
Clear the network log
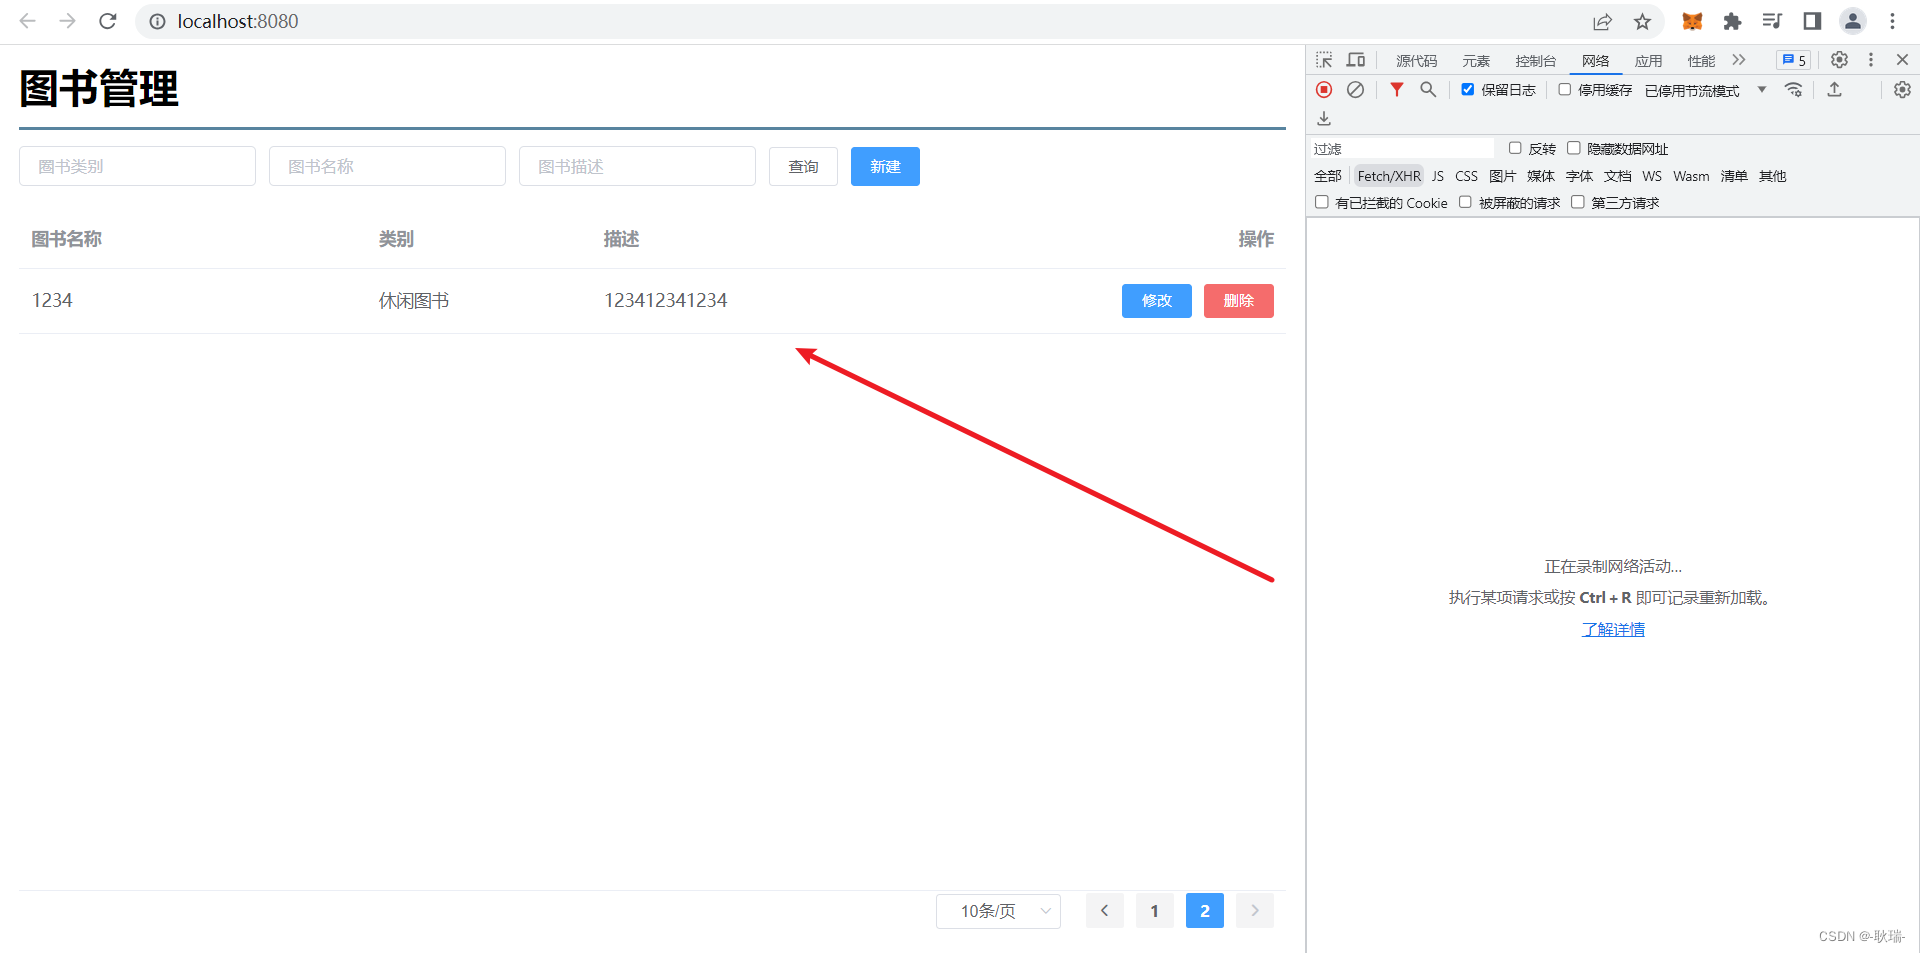1355,90
